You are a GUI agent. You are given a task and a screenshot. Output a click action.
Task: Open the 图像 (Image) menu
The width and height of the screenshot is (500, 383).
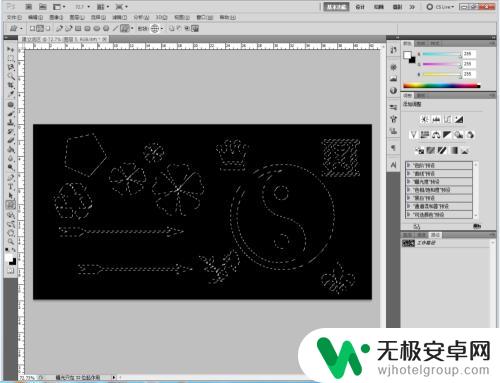(56, 17)
